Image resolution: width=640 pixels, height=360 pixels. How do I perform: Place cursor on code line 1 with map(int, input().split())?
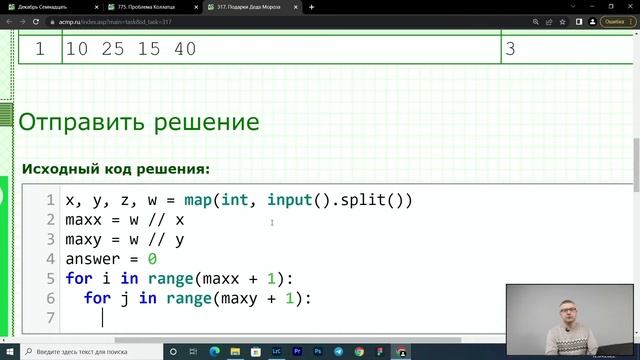pos(239,200)
